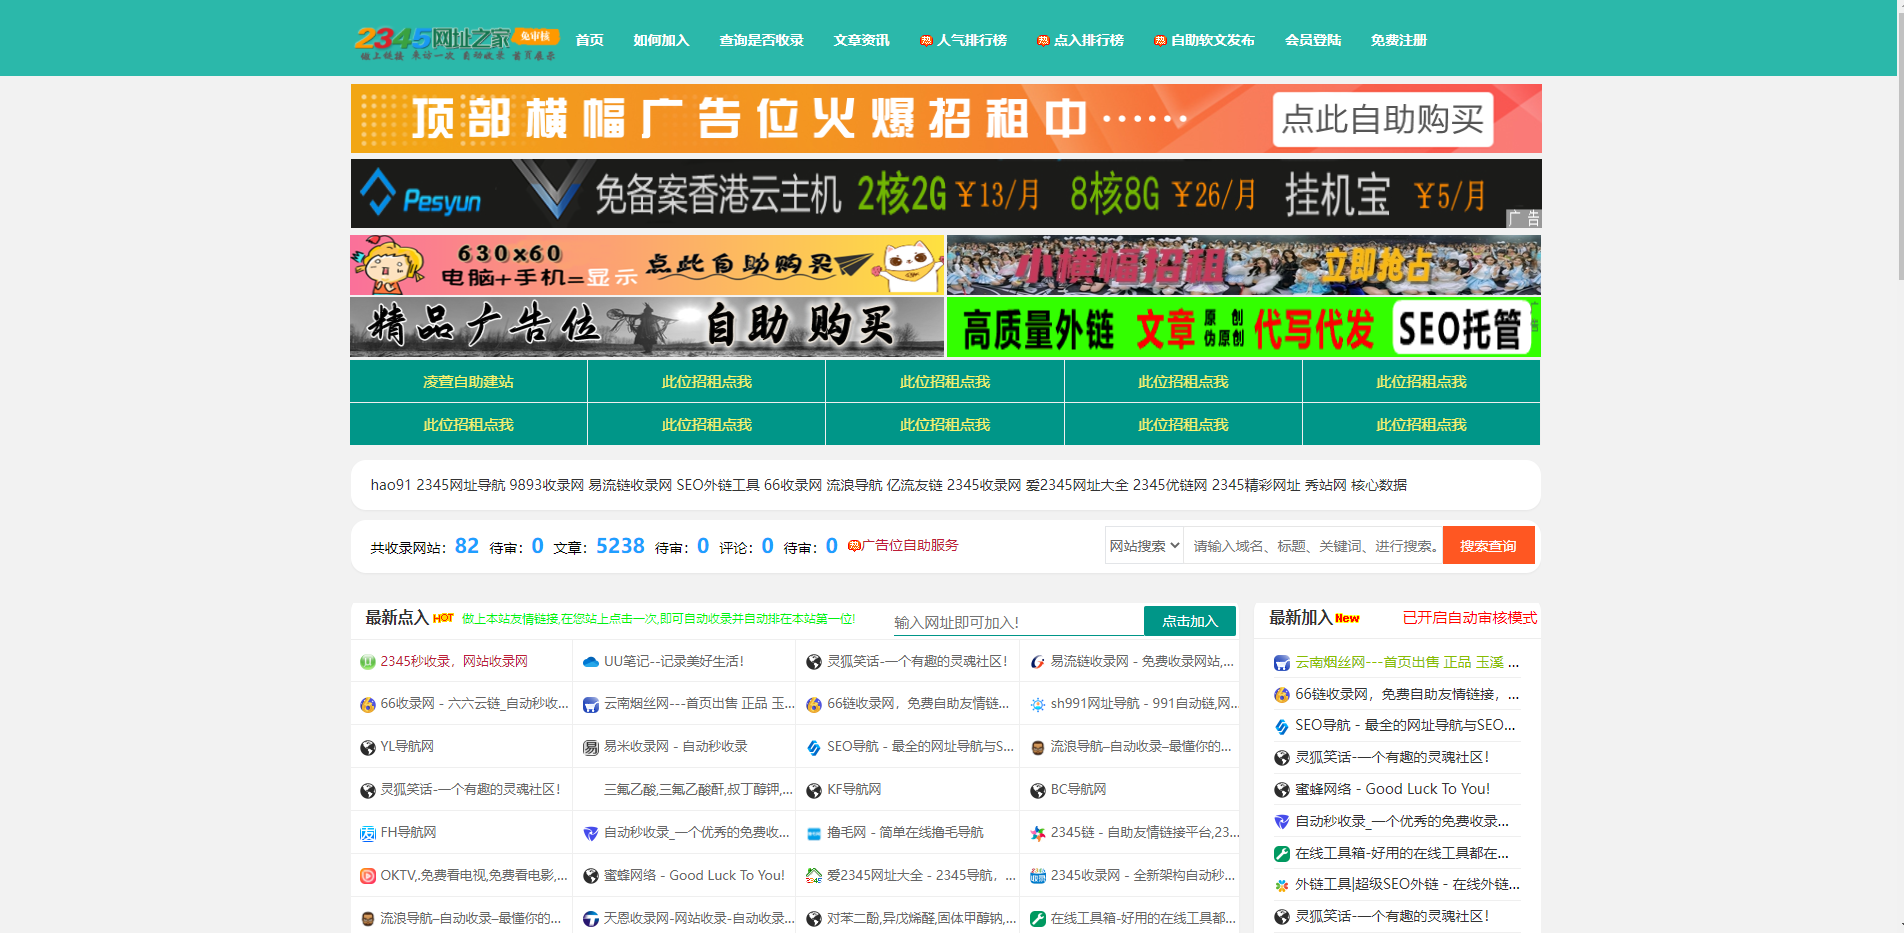Open the Pesyun cloud hosting banner
The width and height of the screenshot is (1904, 933).
click(946, 194)
